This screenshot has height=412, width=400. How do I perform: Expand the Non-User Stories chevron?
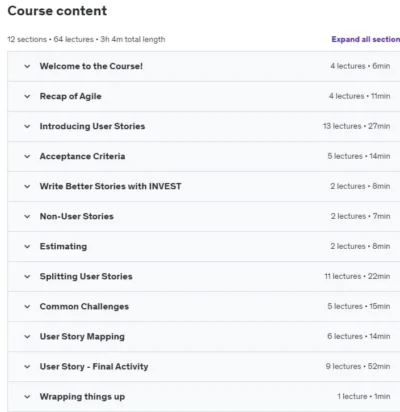[27, 216]
